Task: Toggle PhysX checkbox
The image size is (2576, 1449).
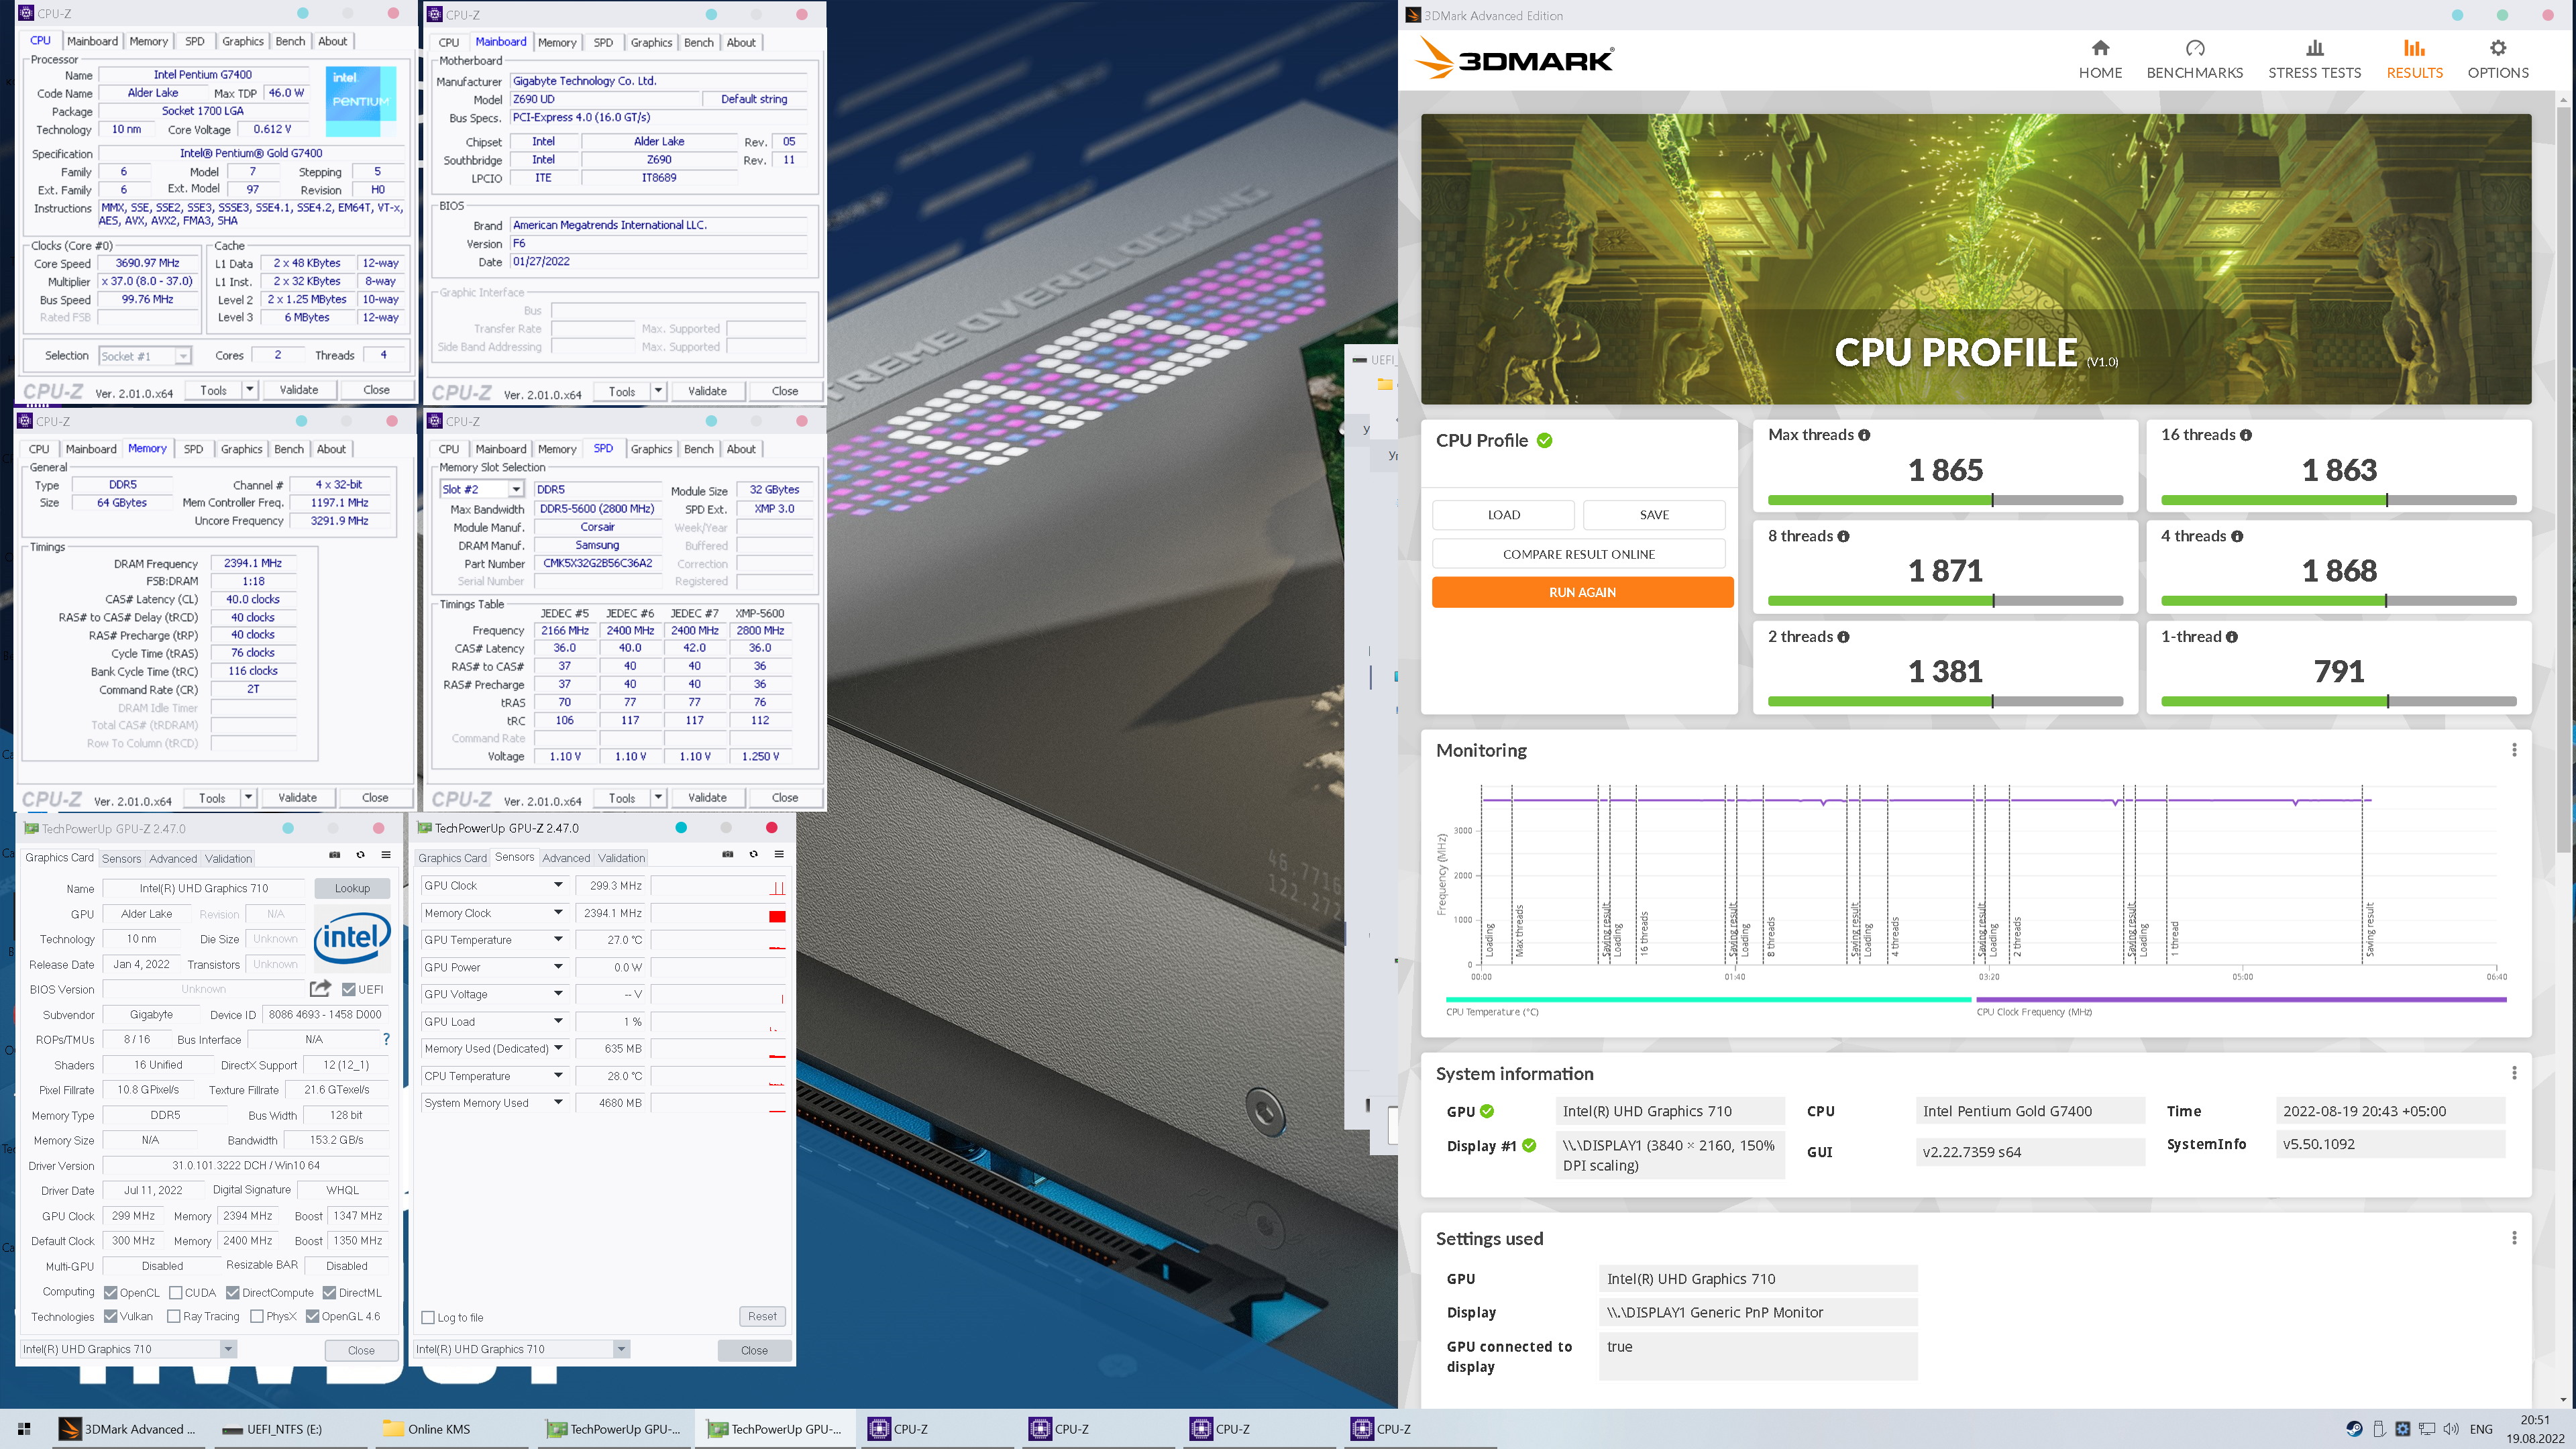Action: 257,1317
